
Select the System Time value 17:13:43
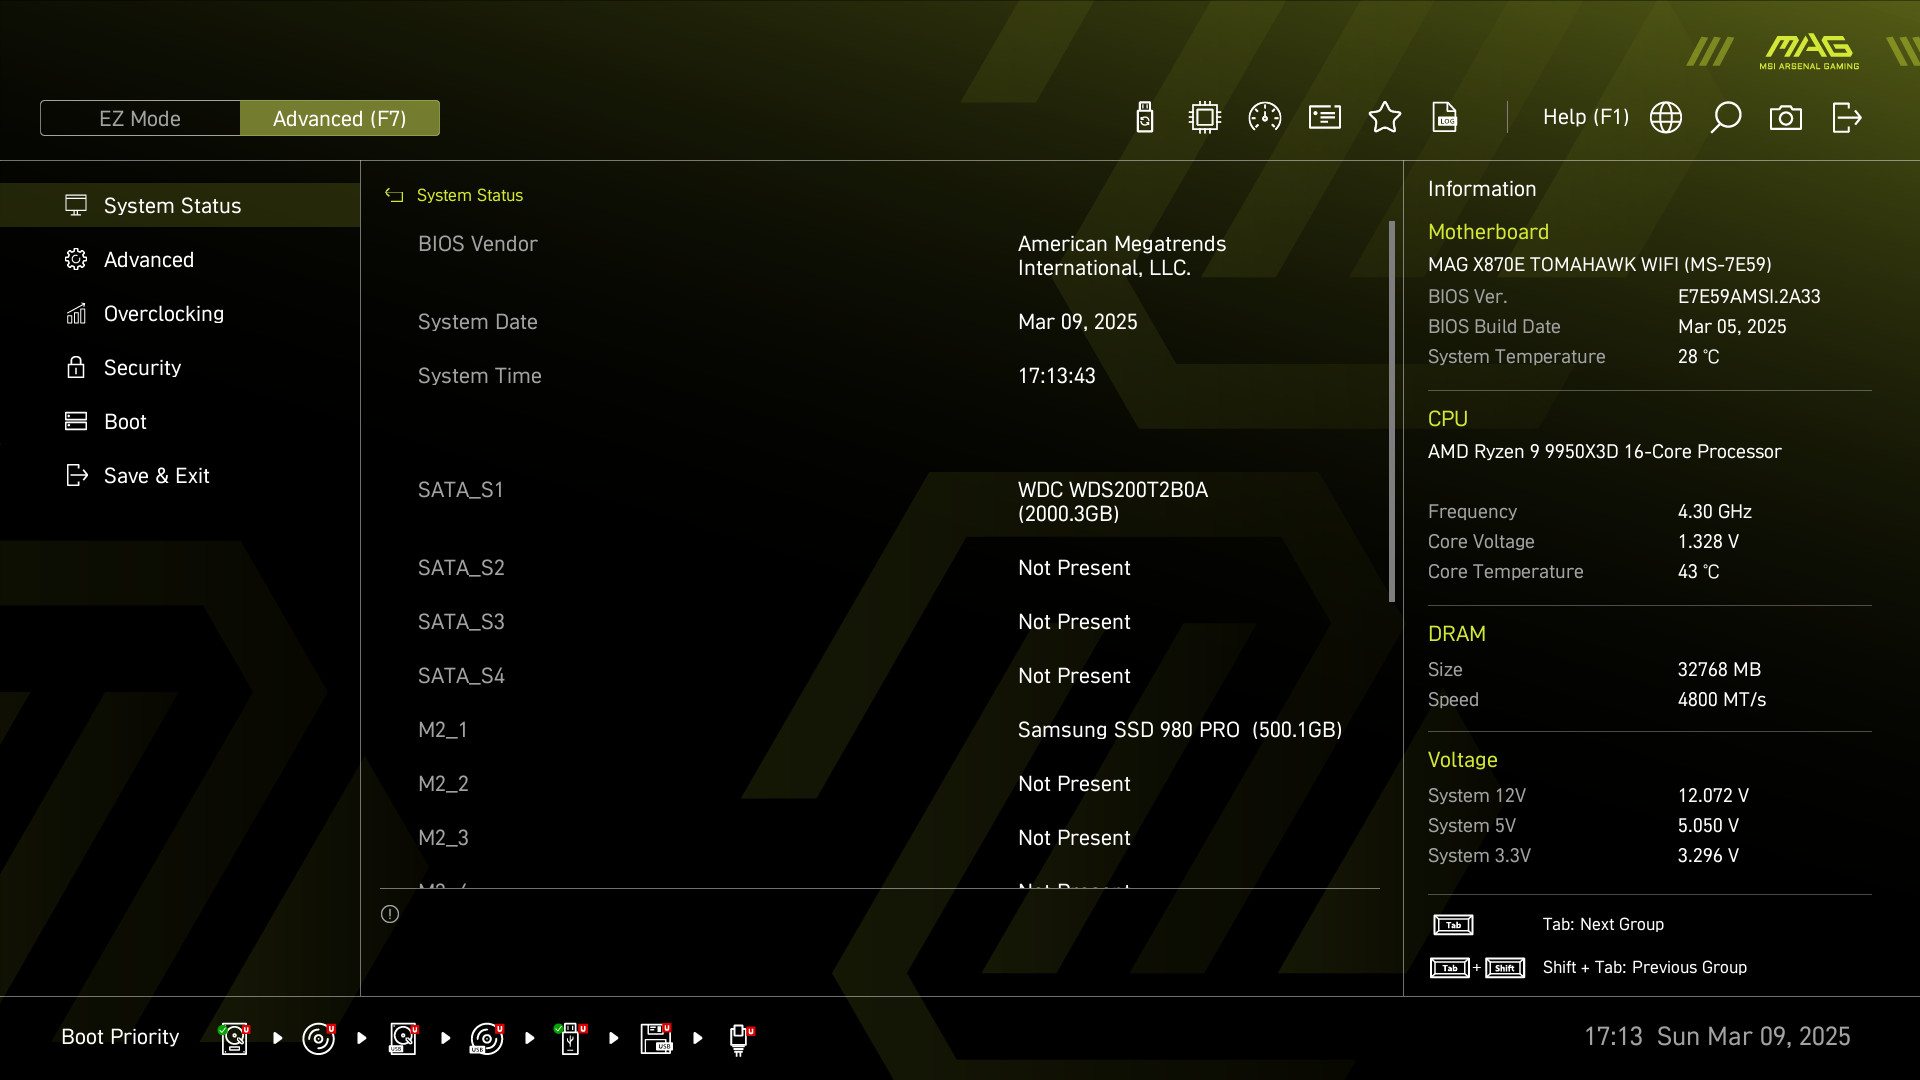[x=1057, y=376]
